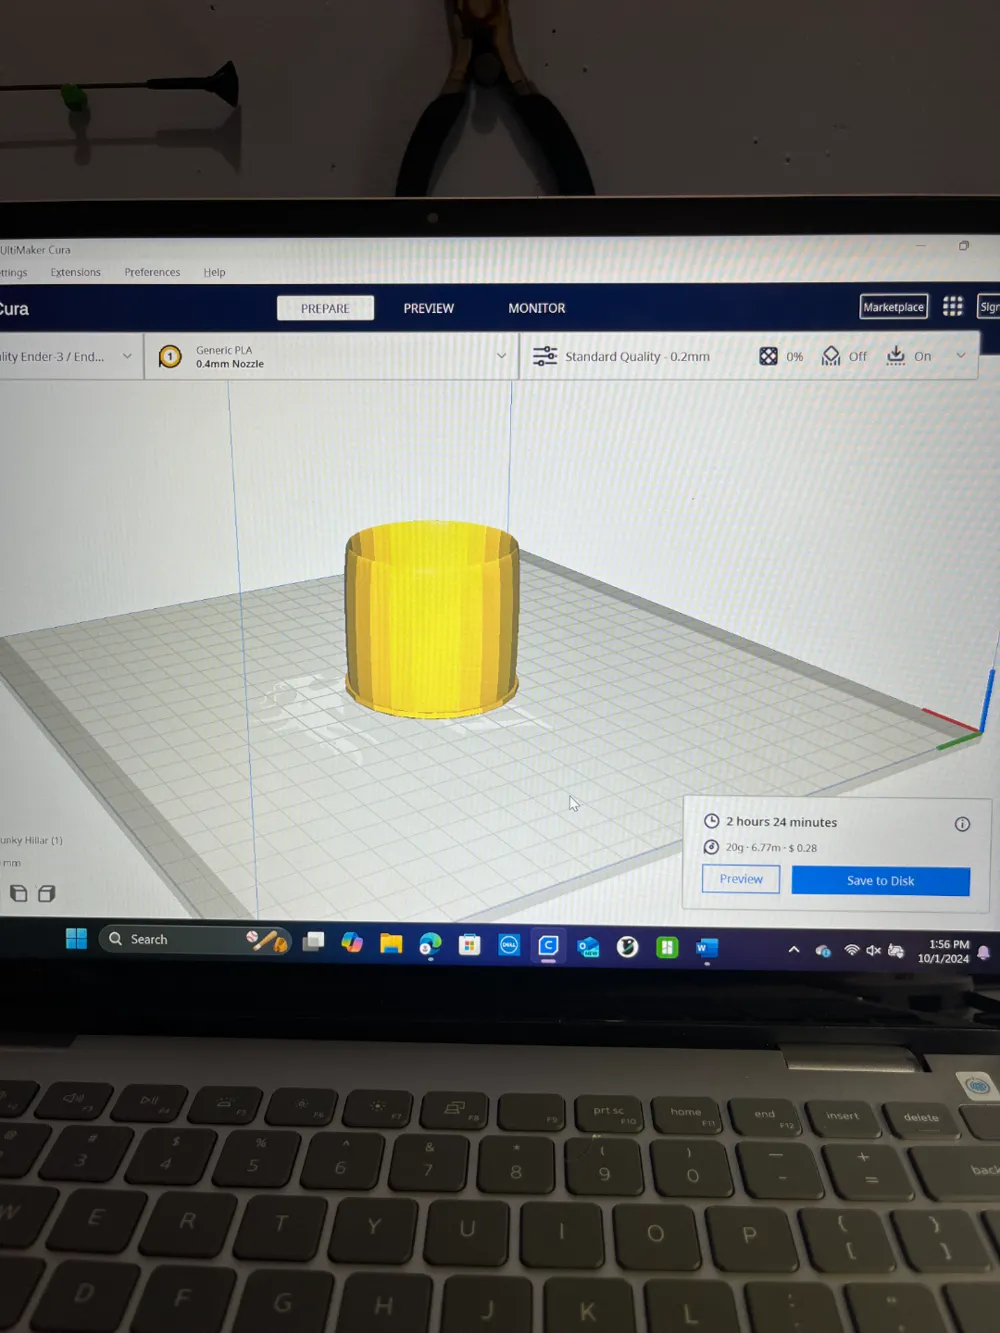Screen dimensions: 1000x1333
Task: Expand the Ender-3 printer selector dropdown
Action: pos(68,356)
